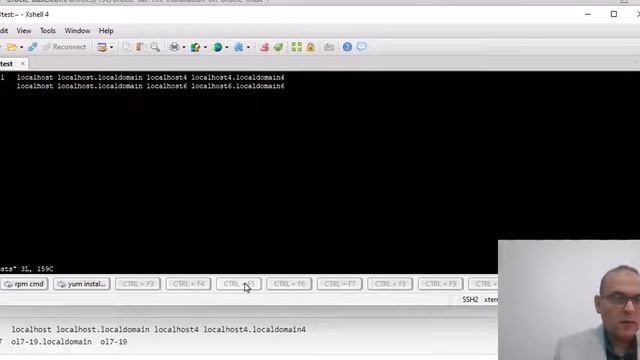Close the test session tab
640x360 pixels.
pyautogui.click(x=23, y=63)
